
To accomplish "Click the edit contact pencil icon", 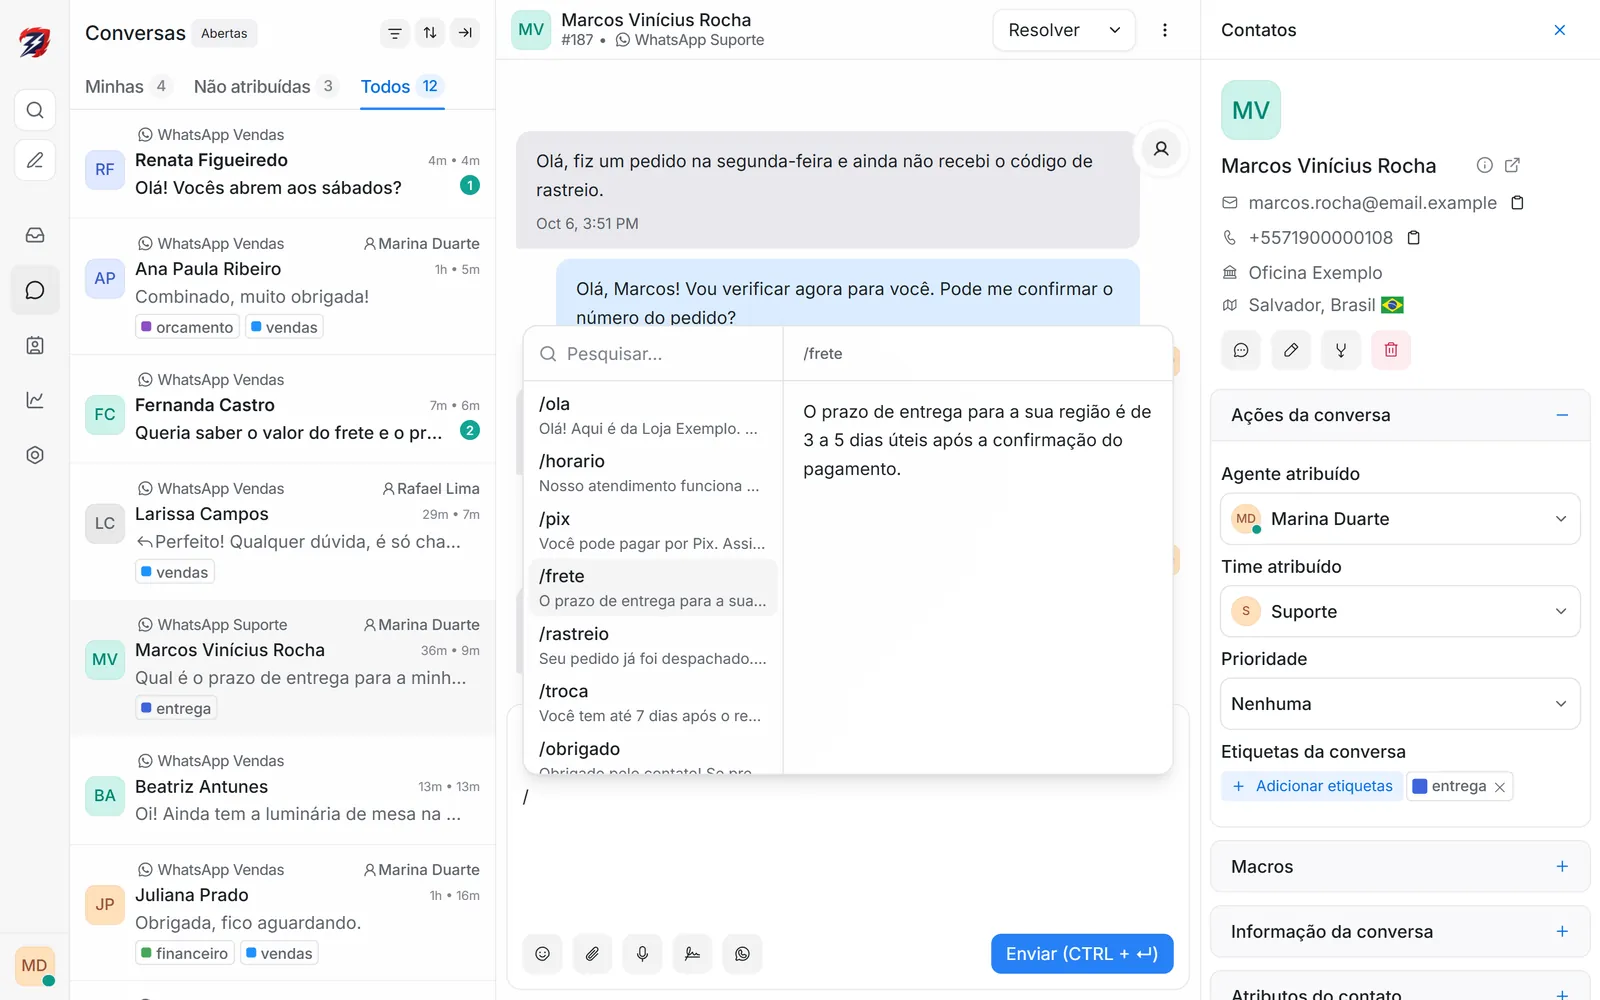I will pyautogui.click(x=1291, y=350).
